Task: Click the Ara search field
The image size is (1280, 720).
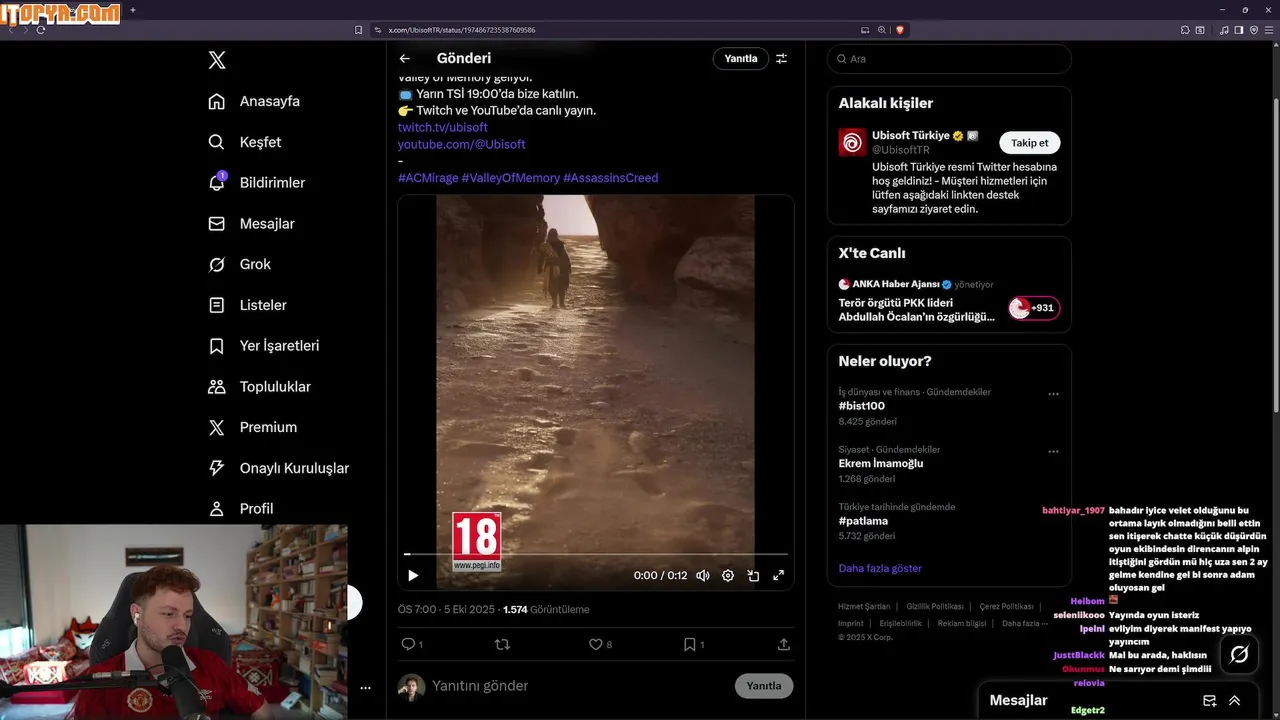Action: pyautogui.click(x=949, y=59)
